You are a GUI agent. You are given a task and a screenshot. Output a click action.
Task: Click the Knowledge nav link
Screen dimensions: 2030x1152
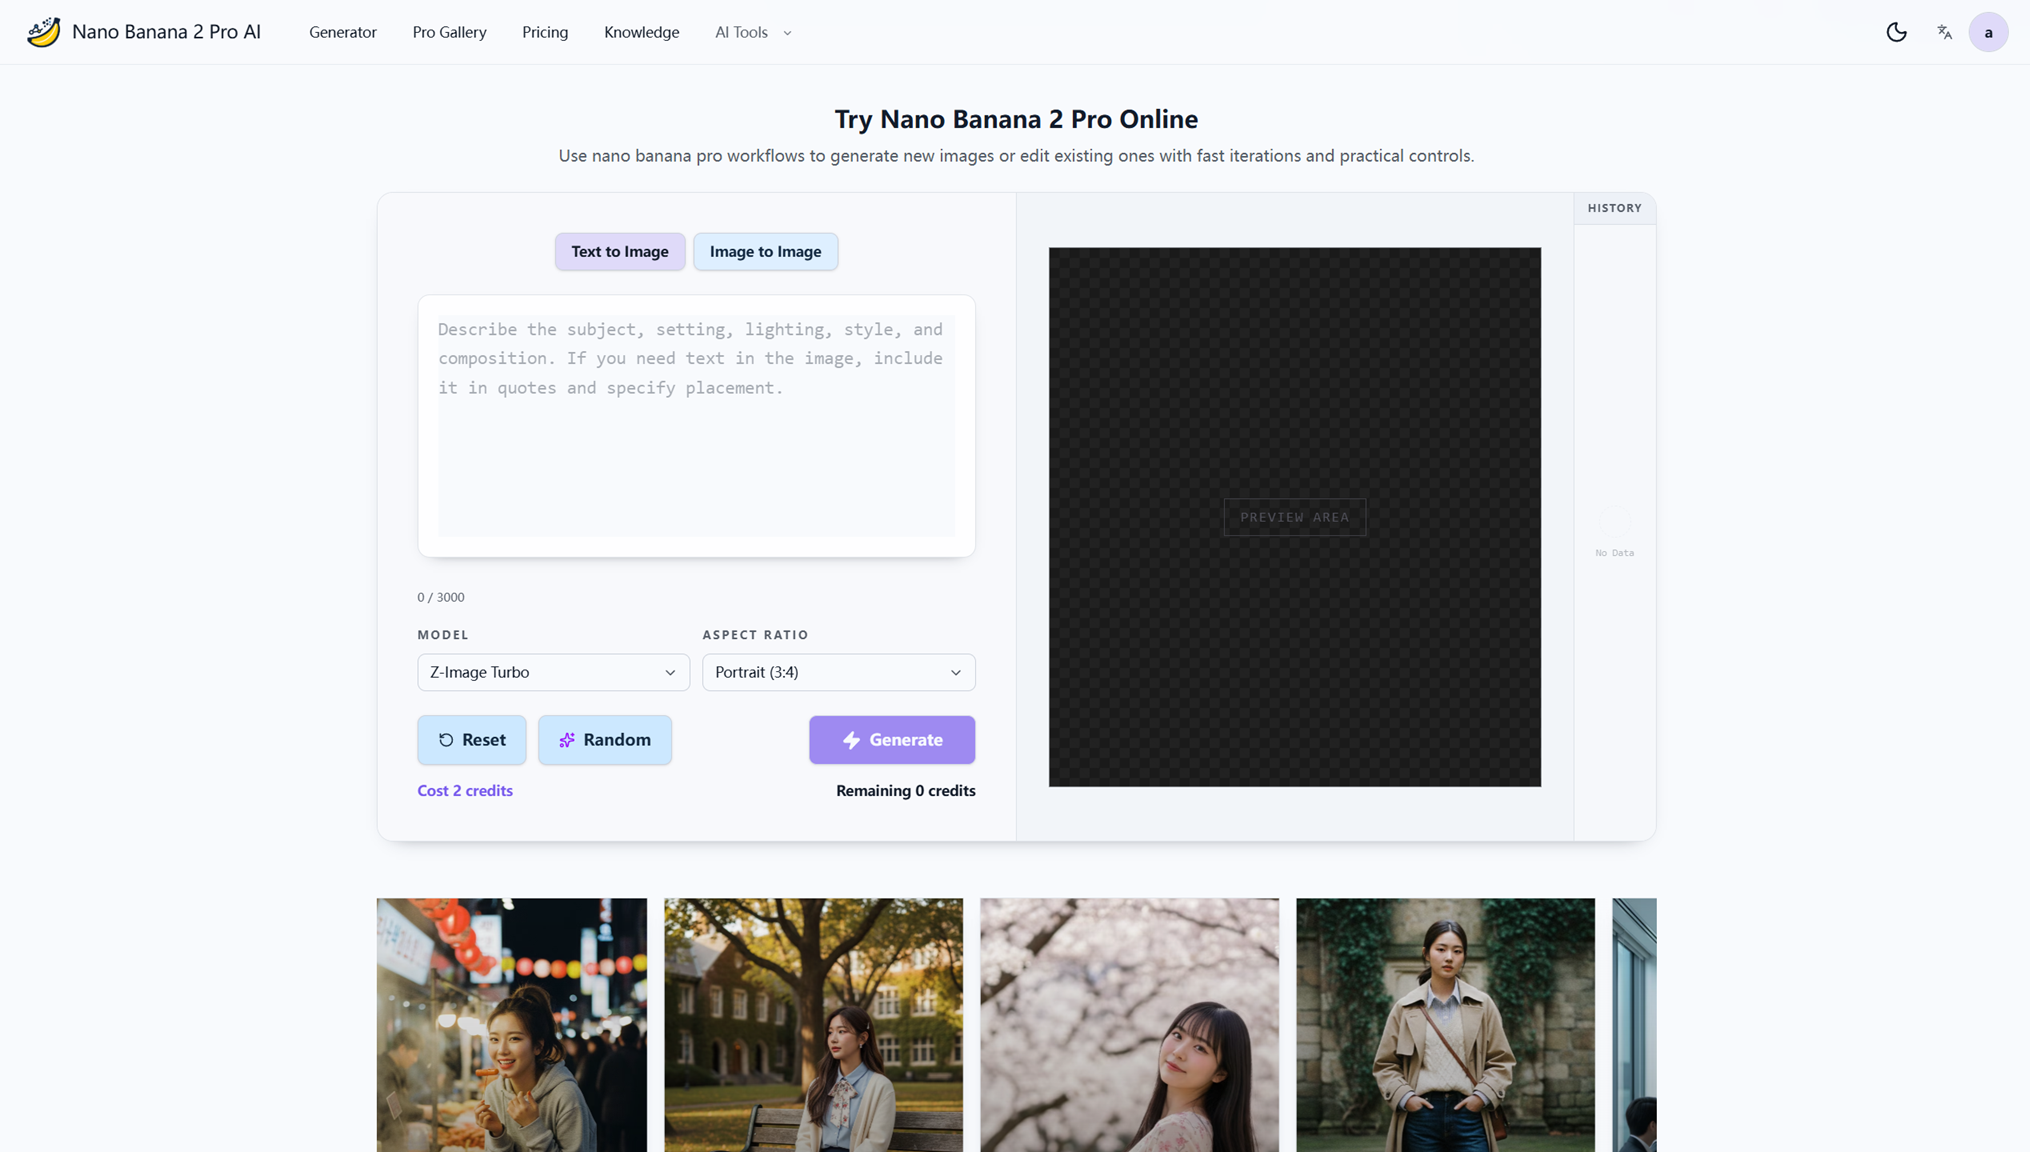tap(641, 32)
